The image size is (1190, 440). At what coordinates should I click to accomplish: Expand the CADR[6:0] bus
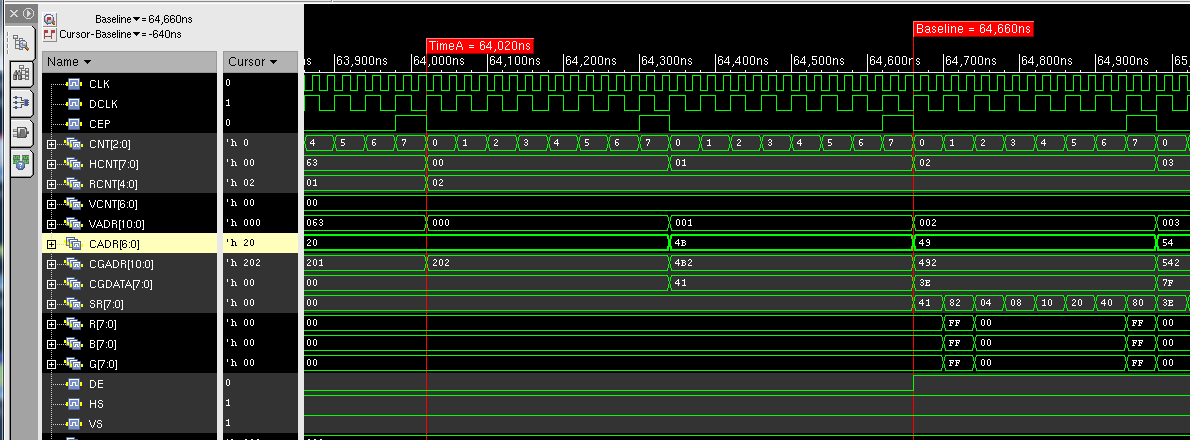click(x=52, y=244)
